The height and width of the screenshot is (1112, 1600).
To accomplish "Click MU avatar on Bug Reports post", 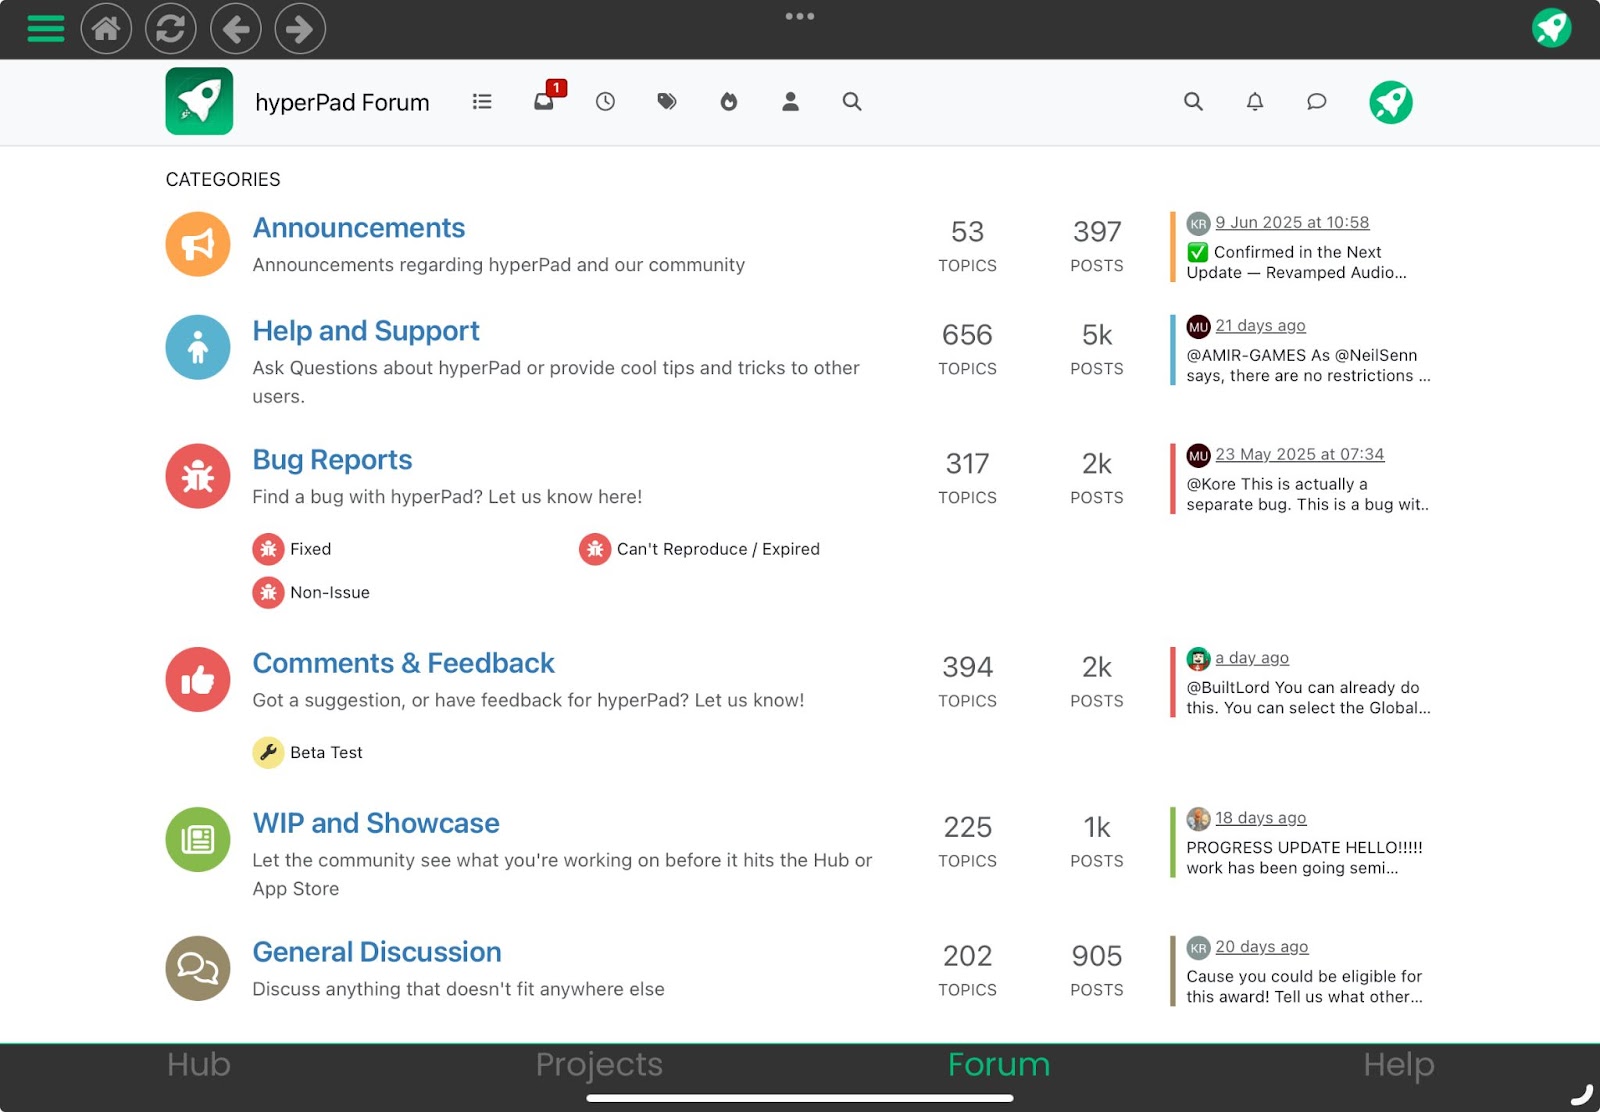I will (1198, 455).
